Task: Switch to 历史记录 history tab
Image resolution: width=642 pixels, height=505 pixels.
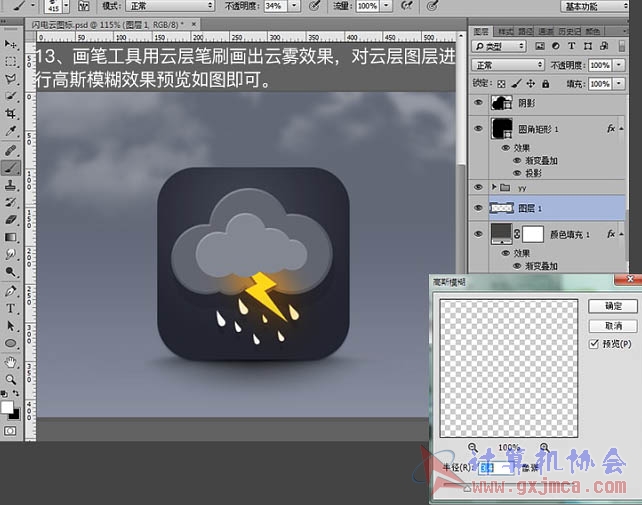Action: 570,32
